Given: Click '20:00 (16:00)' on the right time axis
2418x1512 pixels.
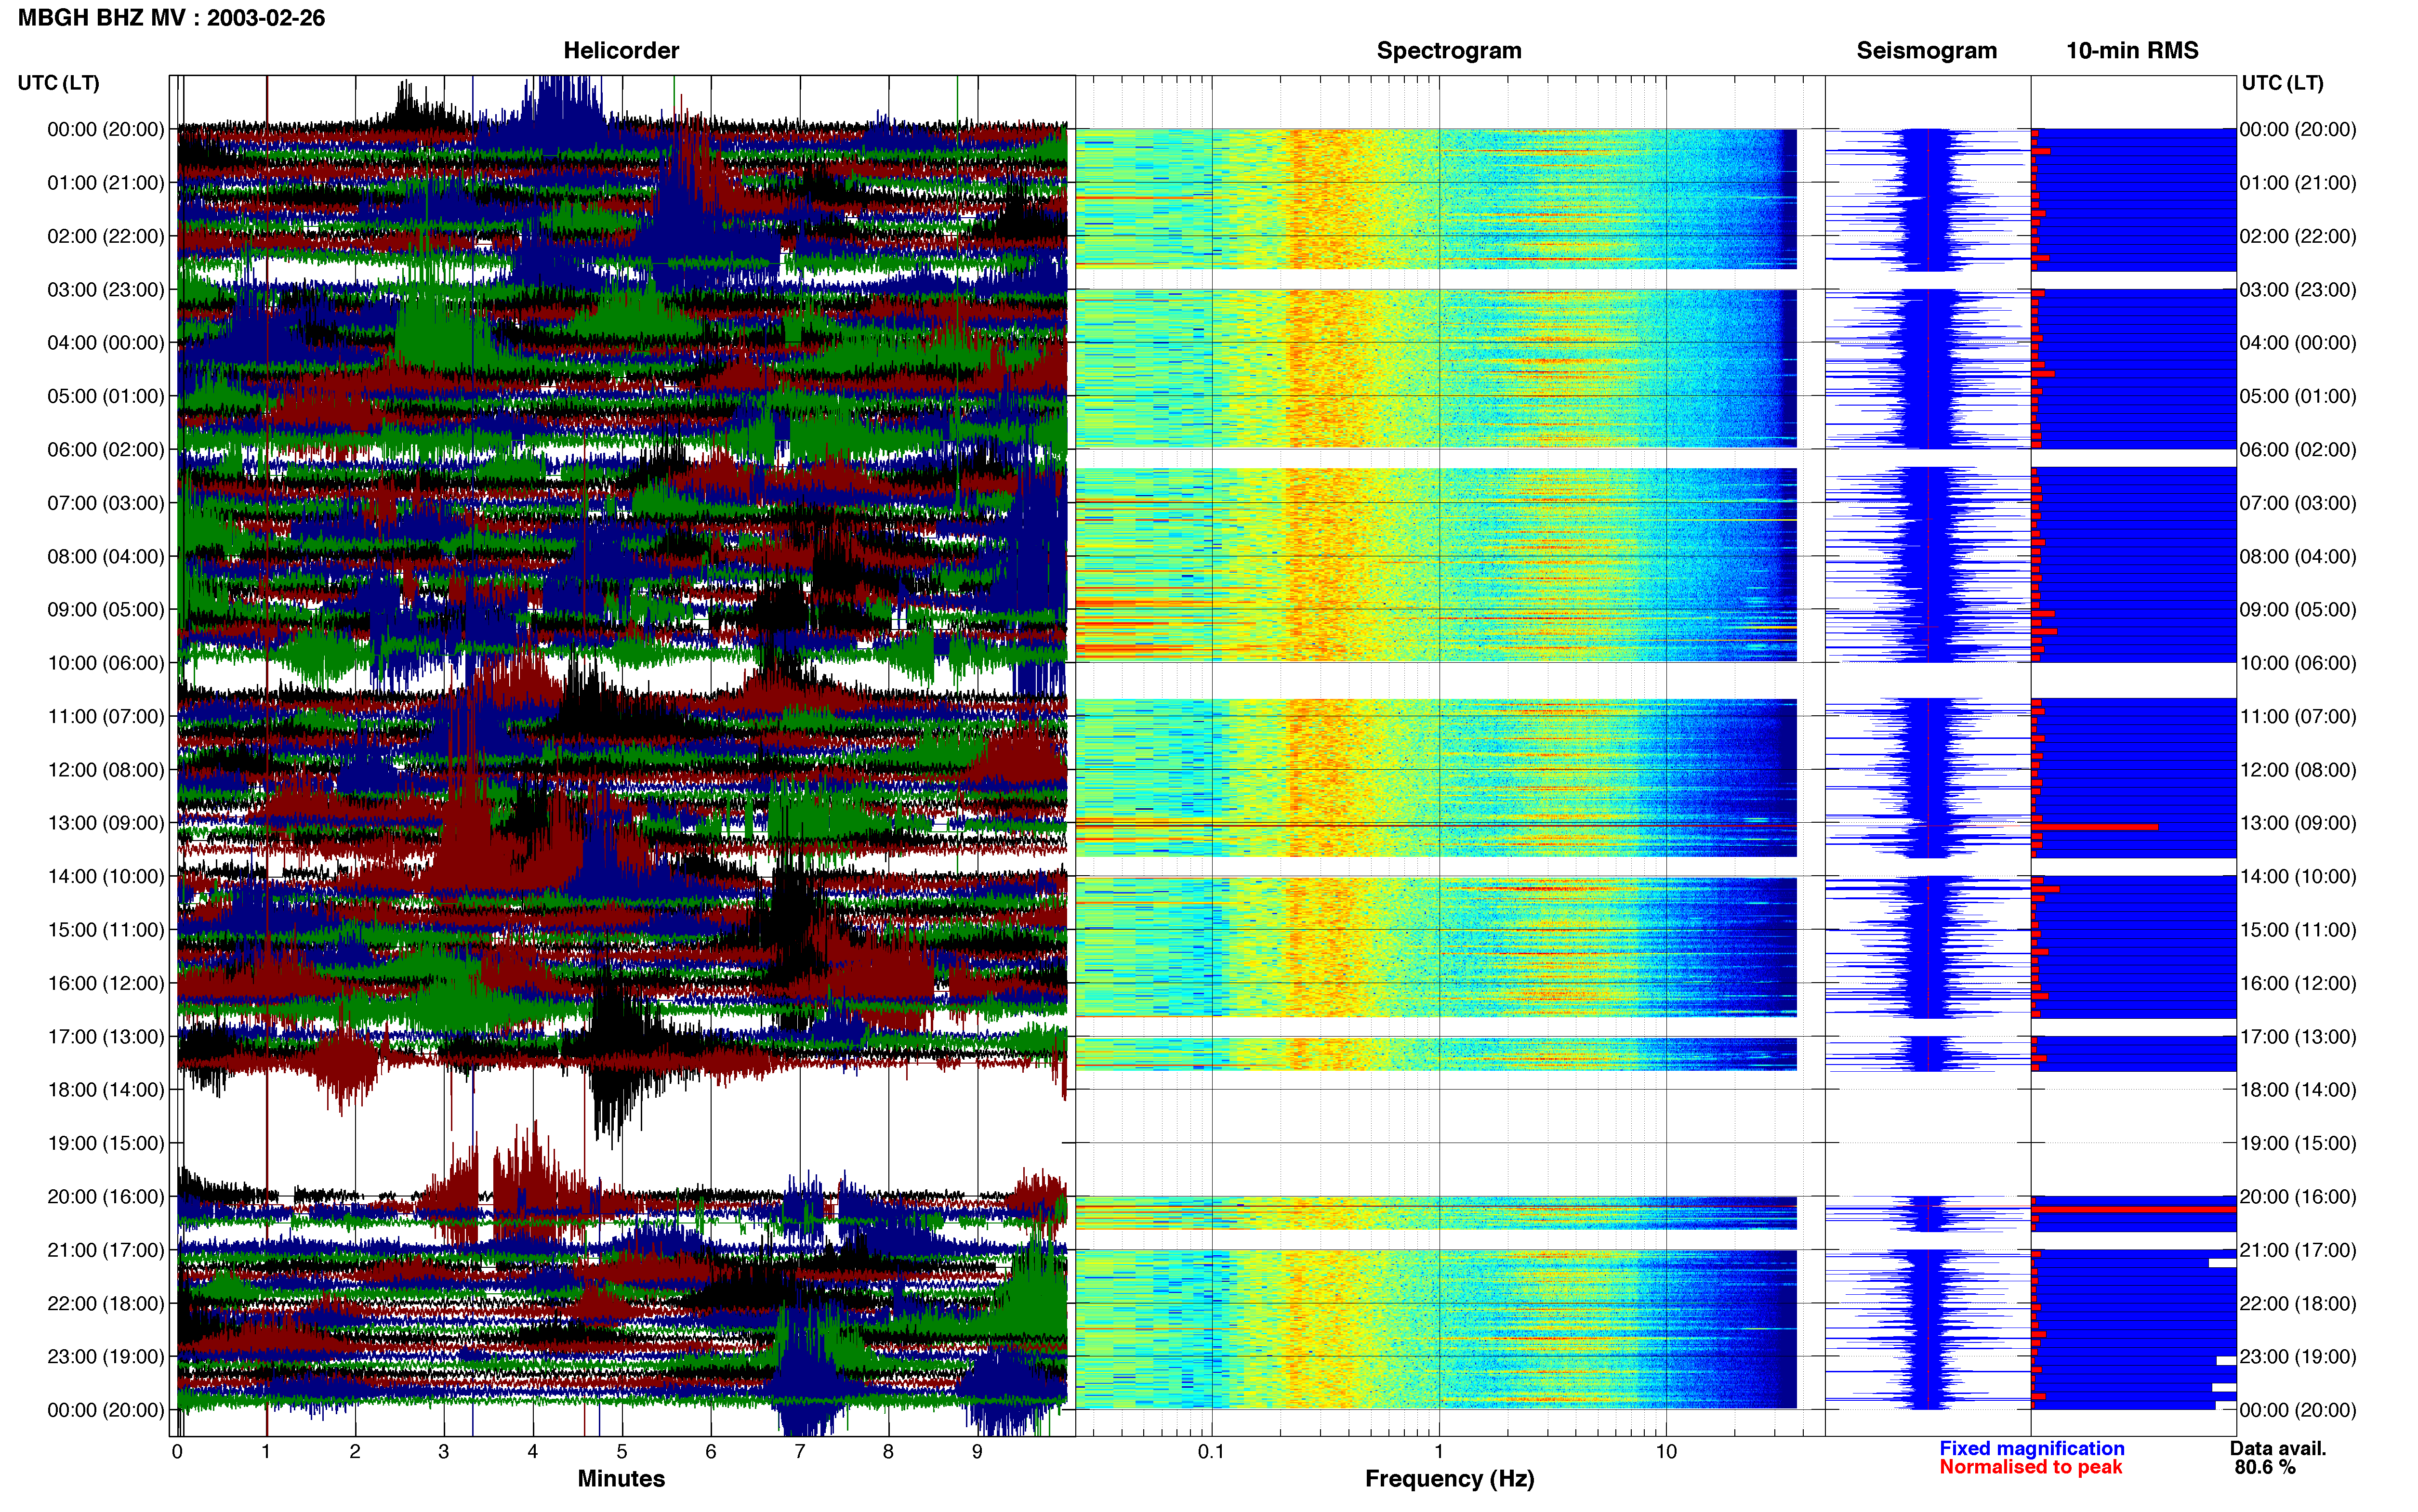Looking at the screenshot, I should pyautogui.click(x=2298, y=1197).
